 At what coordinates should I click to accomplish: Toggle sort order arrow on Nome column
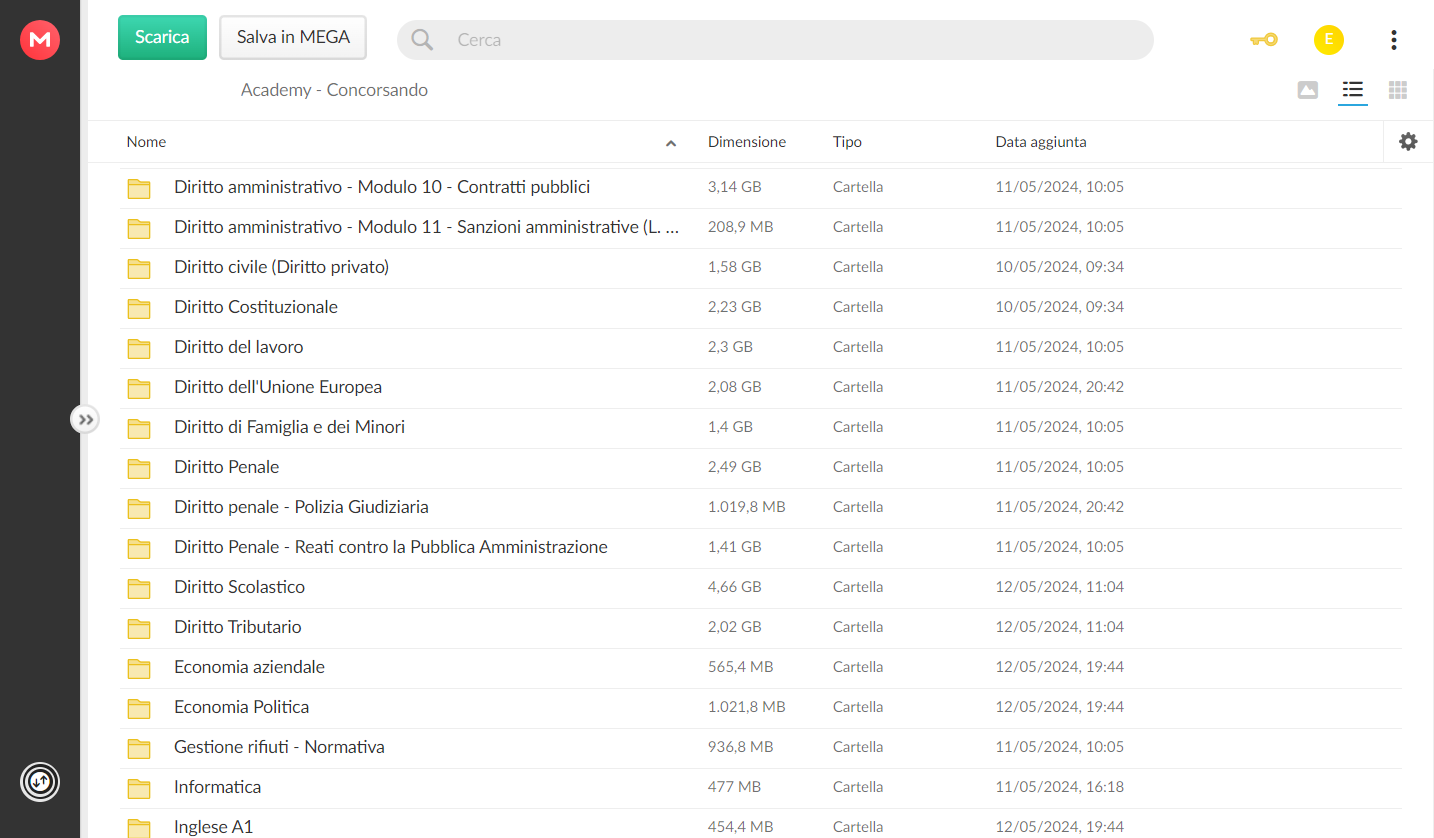[671, 143]
